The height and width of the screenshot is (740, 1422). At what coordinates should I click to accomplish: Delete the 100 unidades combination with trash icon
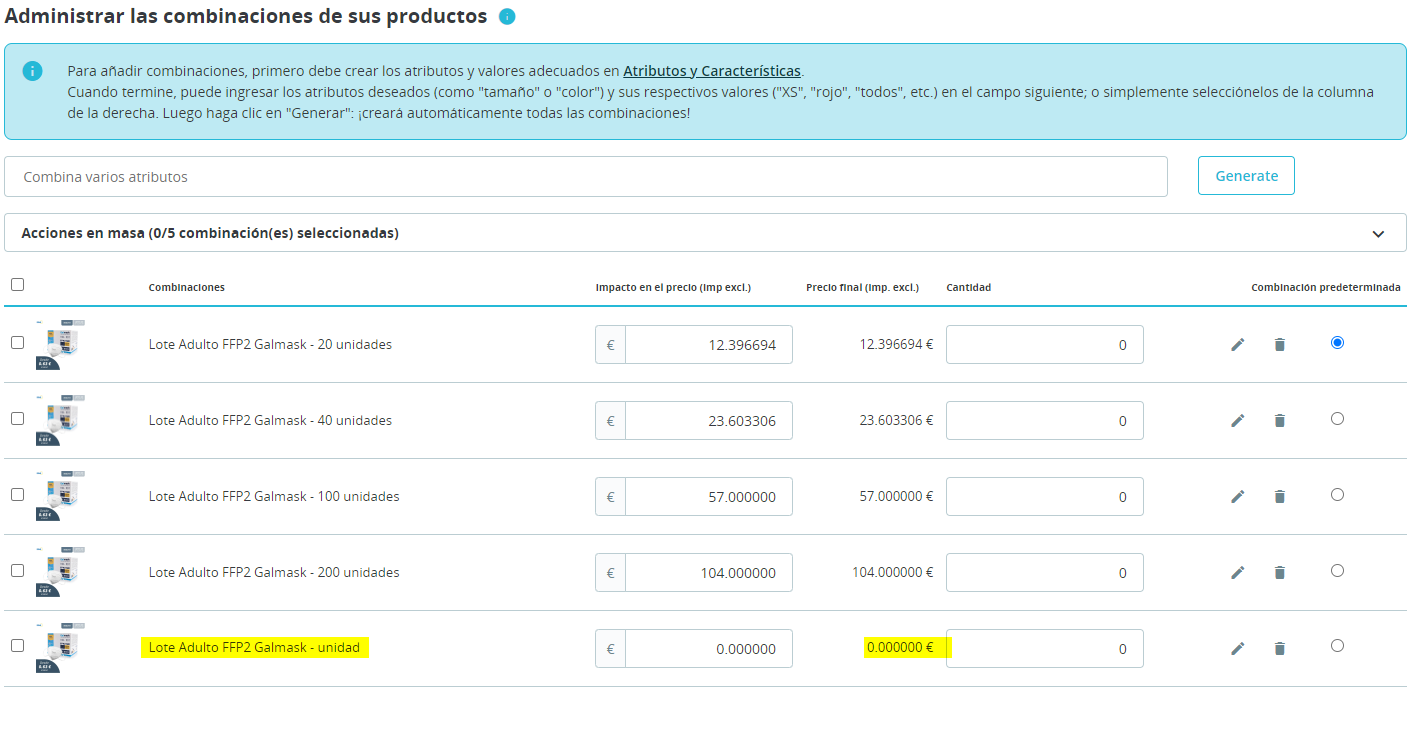tap(1280, 496)
